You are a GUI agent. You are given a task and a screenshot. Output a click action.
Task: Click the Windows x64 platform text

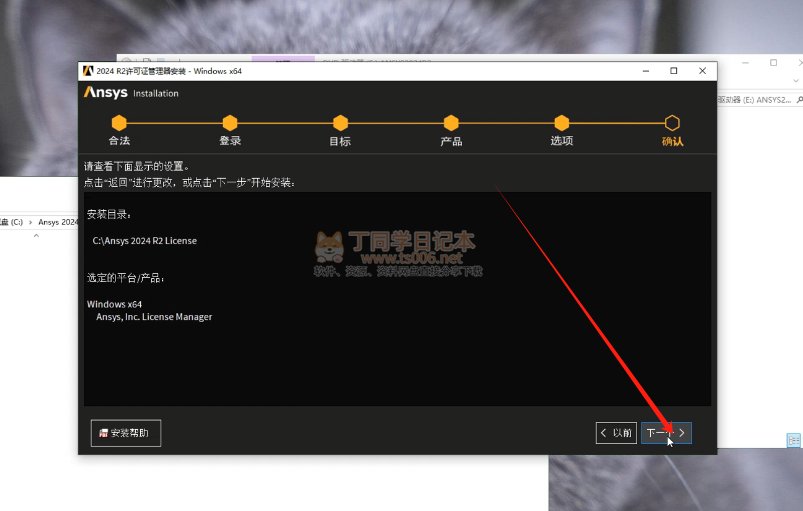point(114,304)
